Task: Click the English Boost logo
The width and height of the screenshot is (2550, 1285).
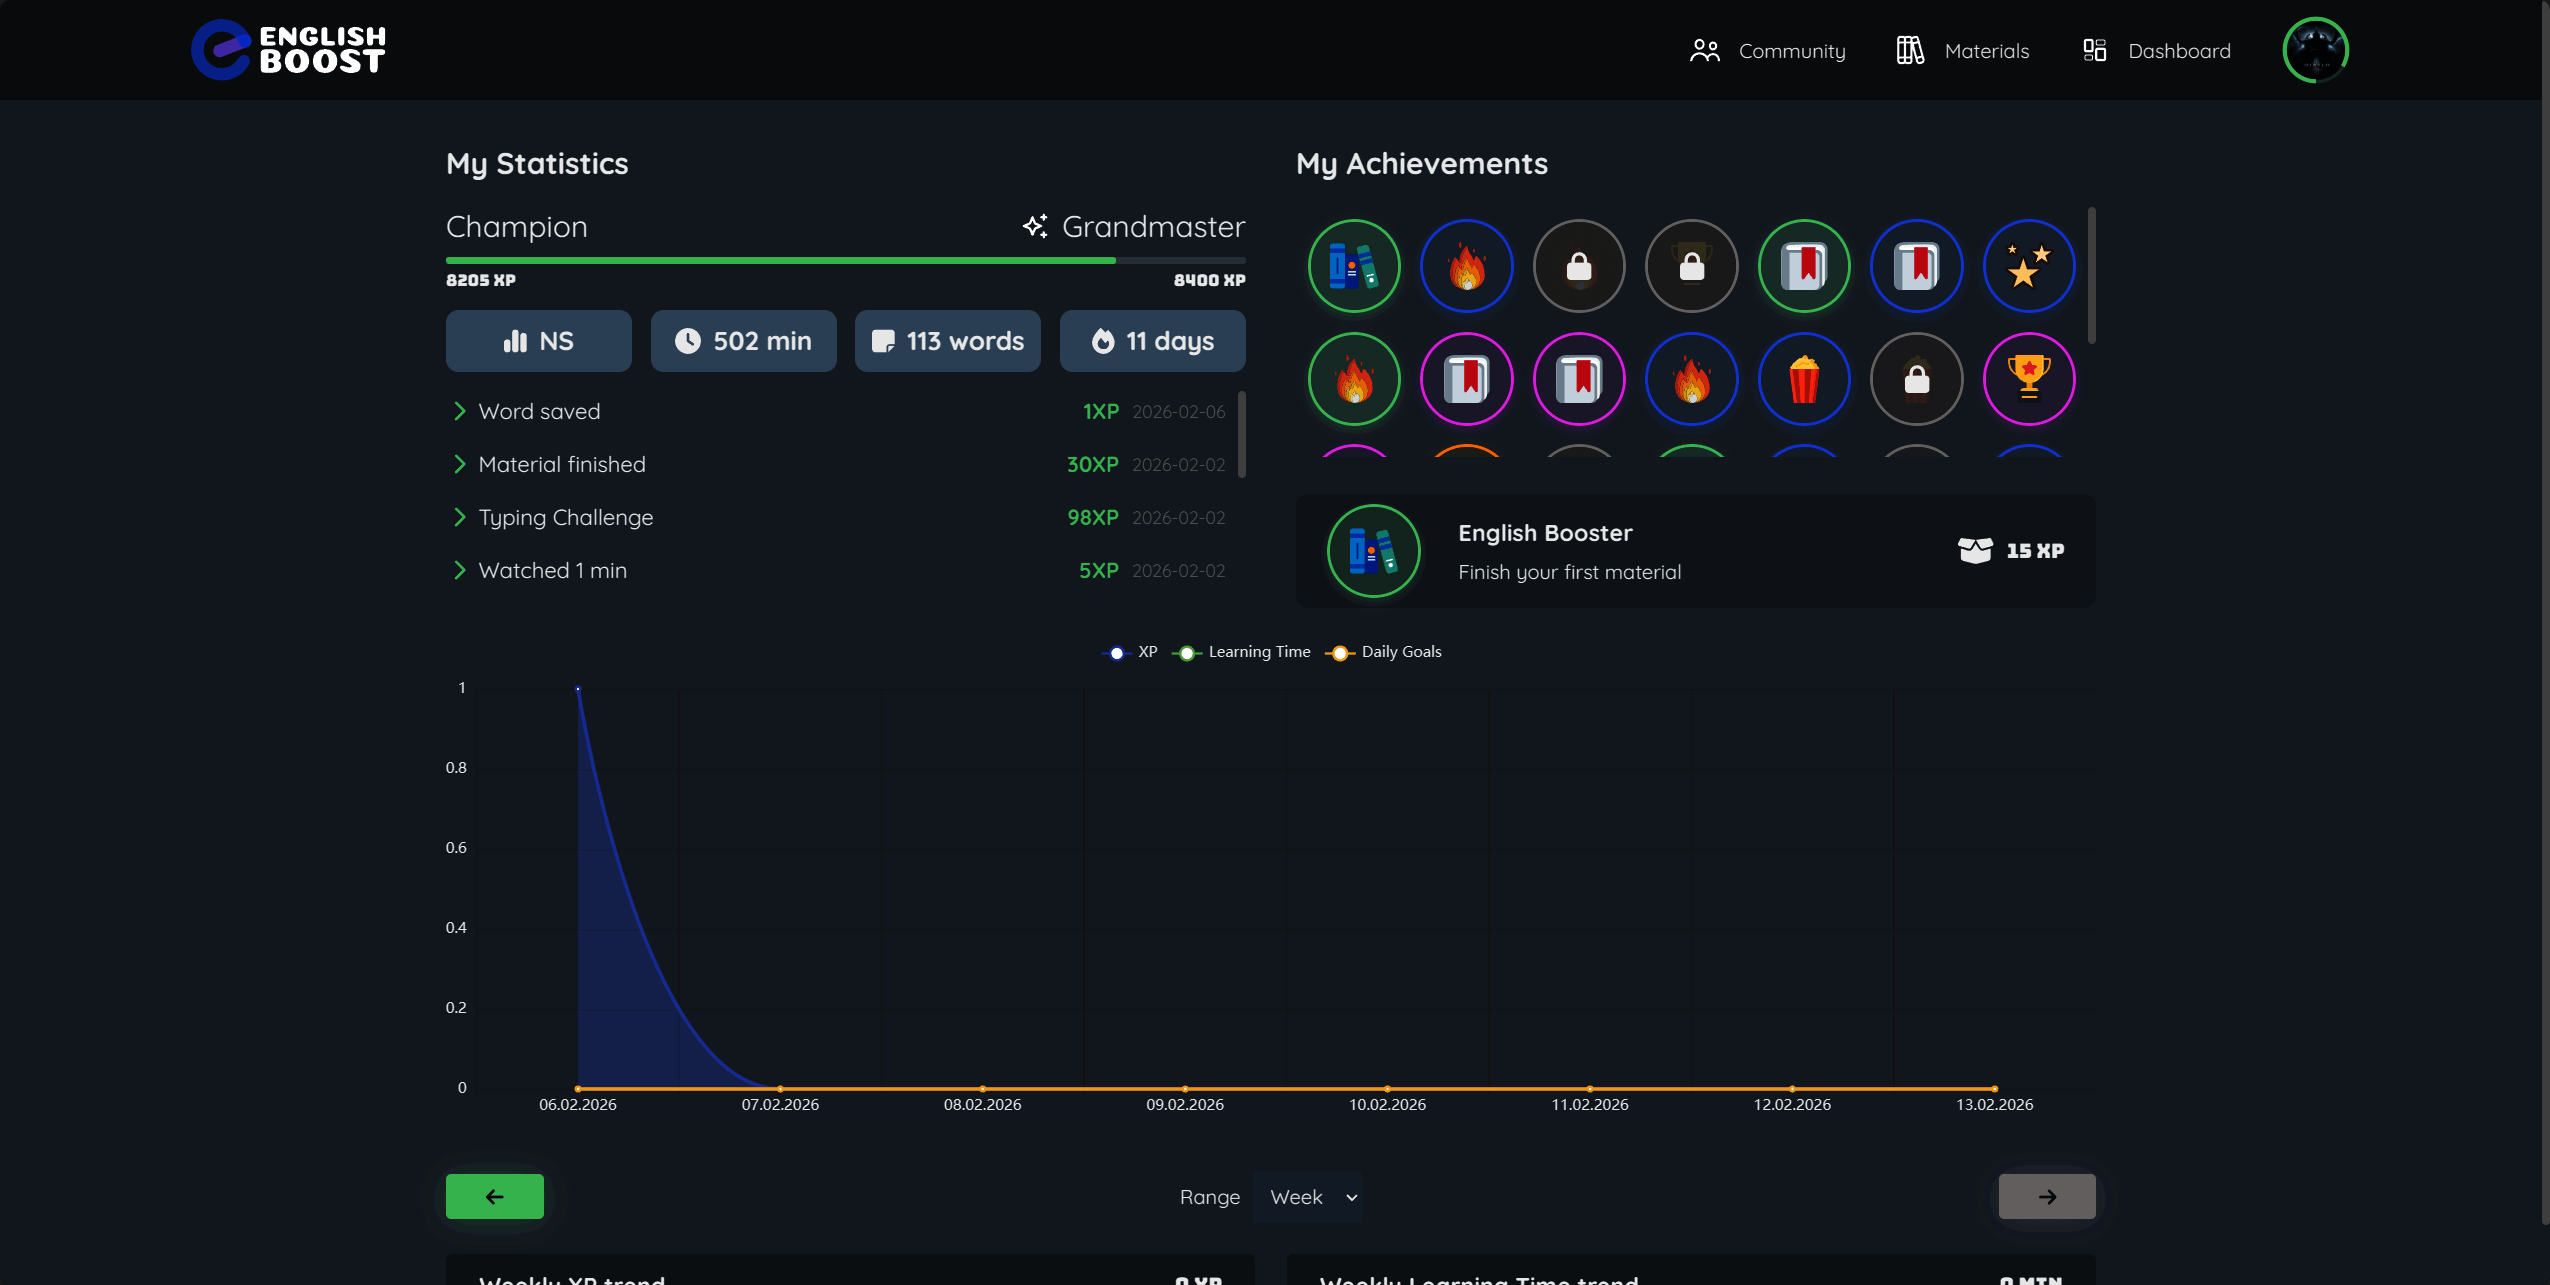Action: coord(289,50)
